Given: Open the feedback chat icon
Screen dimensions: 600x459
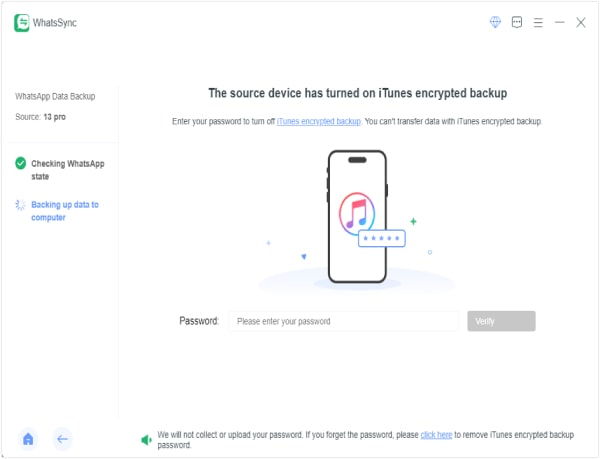Looking at the screenshot, I should [x=517, y=22].
